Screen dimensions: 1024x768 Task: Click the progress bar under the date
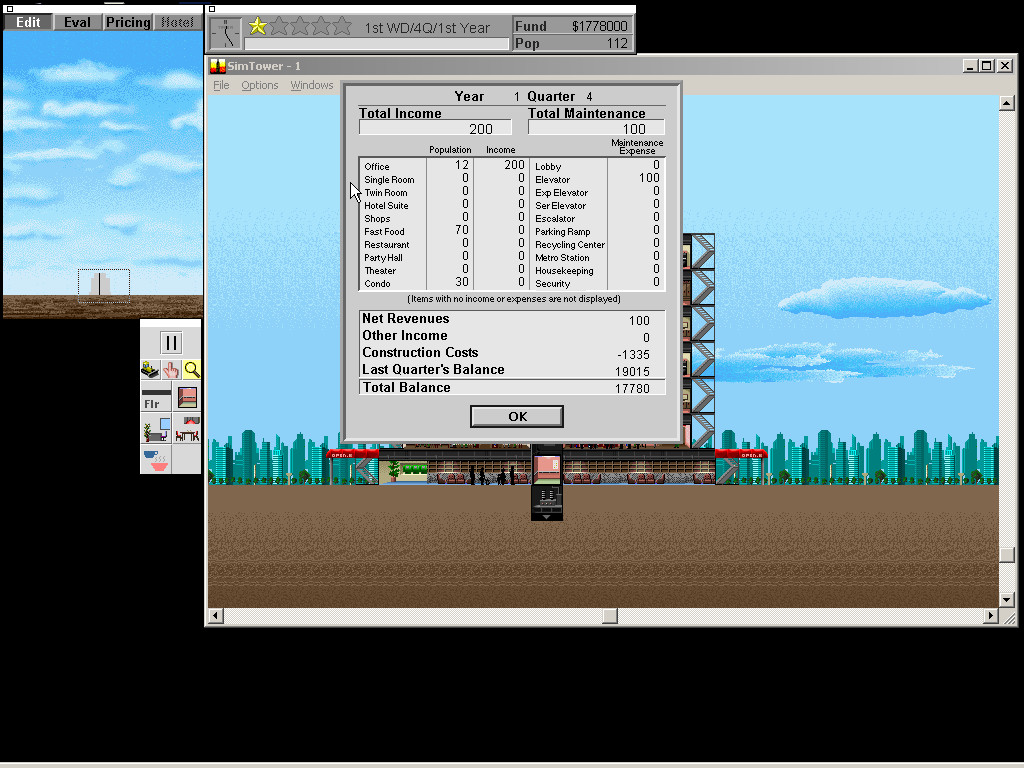coord(376,44)
